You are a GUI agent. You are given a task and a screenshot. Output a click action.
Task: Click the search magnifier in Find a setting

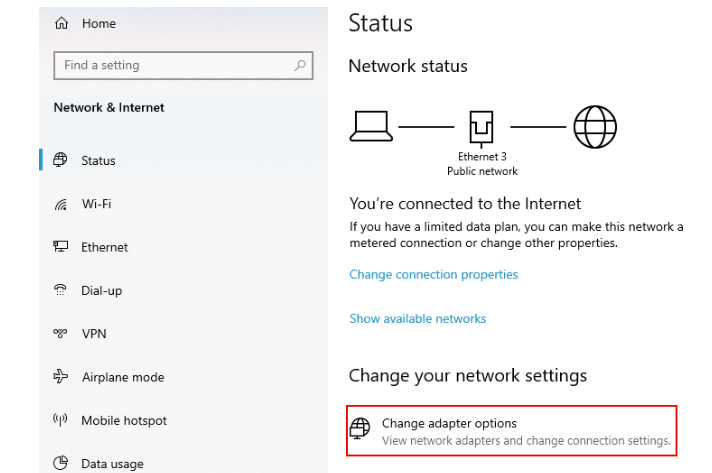click(x=299, y=65)
